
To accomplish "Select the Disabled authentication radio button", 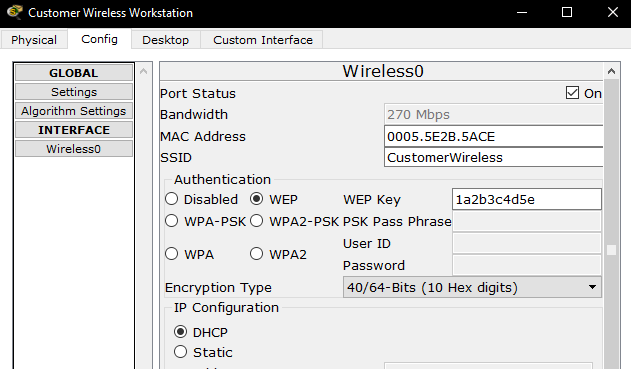I will tap(171, 199).
